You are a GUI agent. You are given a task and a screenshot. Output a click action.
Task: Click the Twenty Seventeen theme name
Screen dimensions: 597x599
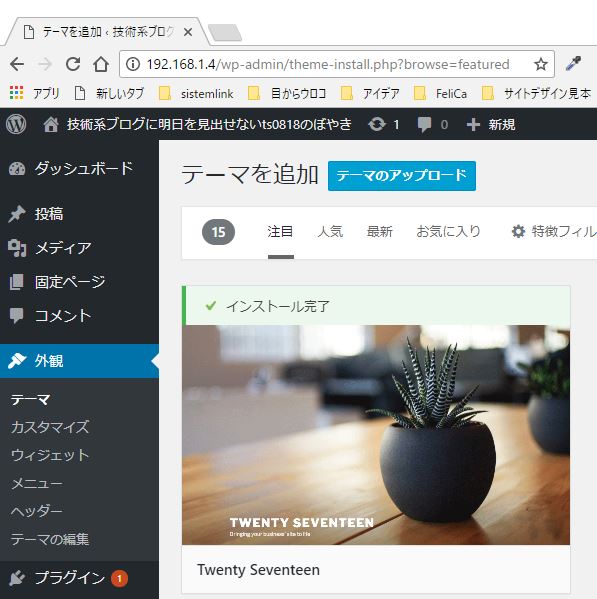click(259, 570)
